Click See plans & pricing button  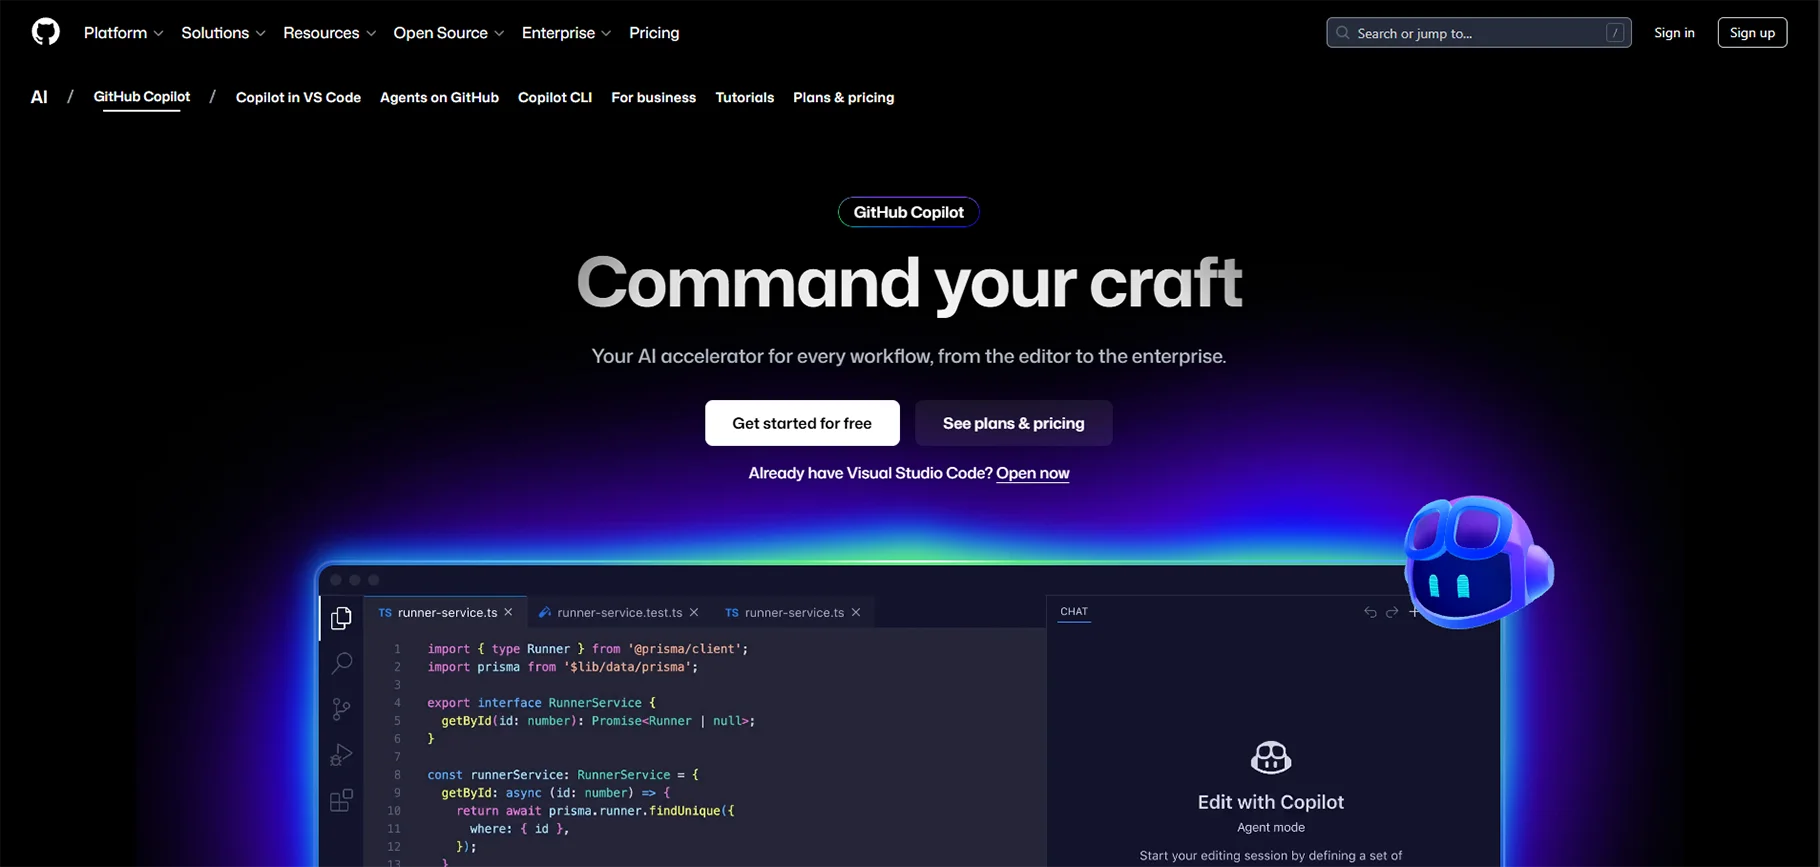coord(1013,423)
